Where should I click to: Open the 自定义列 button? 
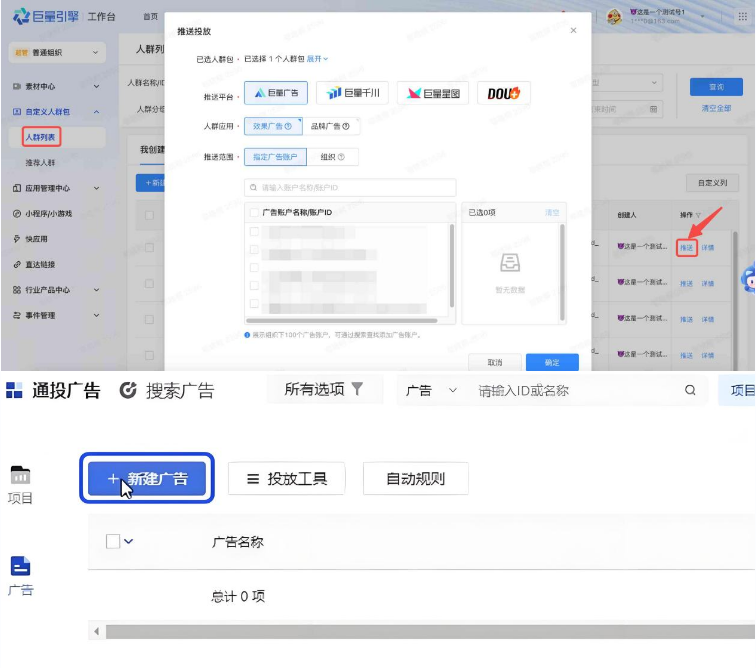click(x=712, y=183)
